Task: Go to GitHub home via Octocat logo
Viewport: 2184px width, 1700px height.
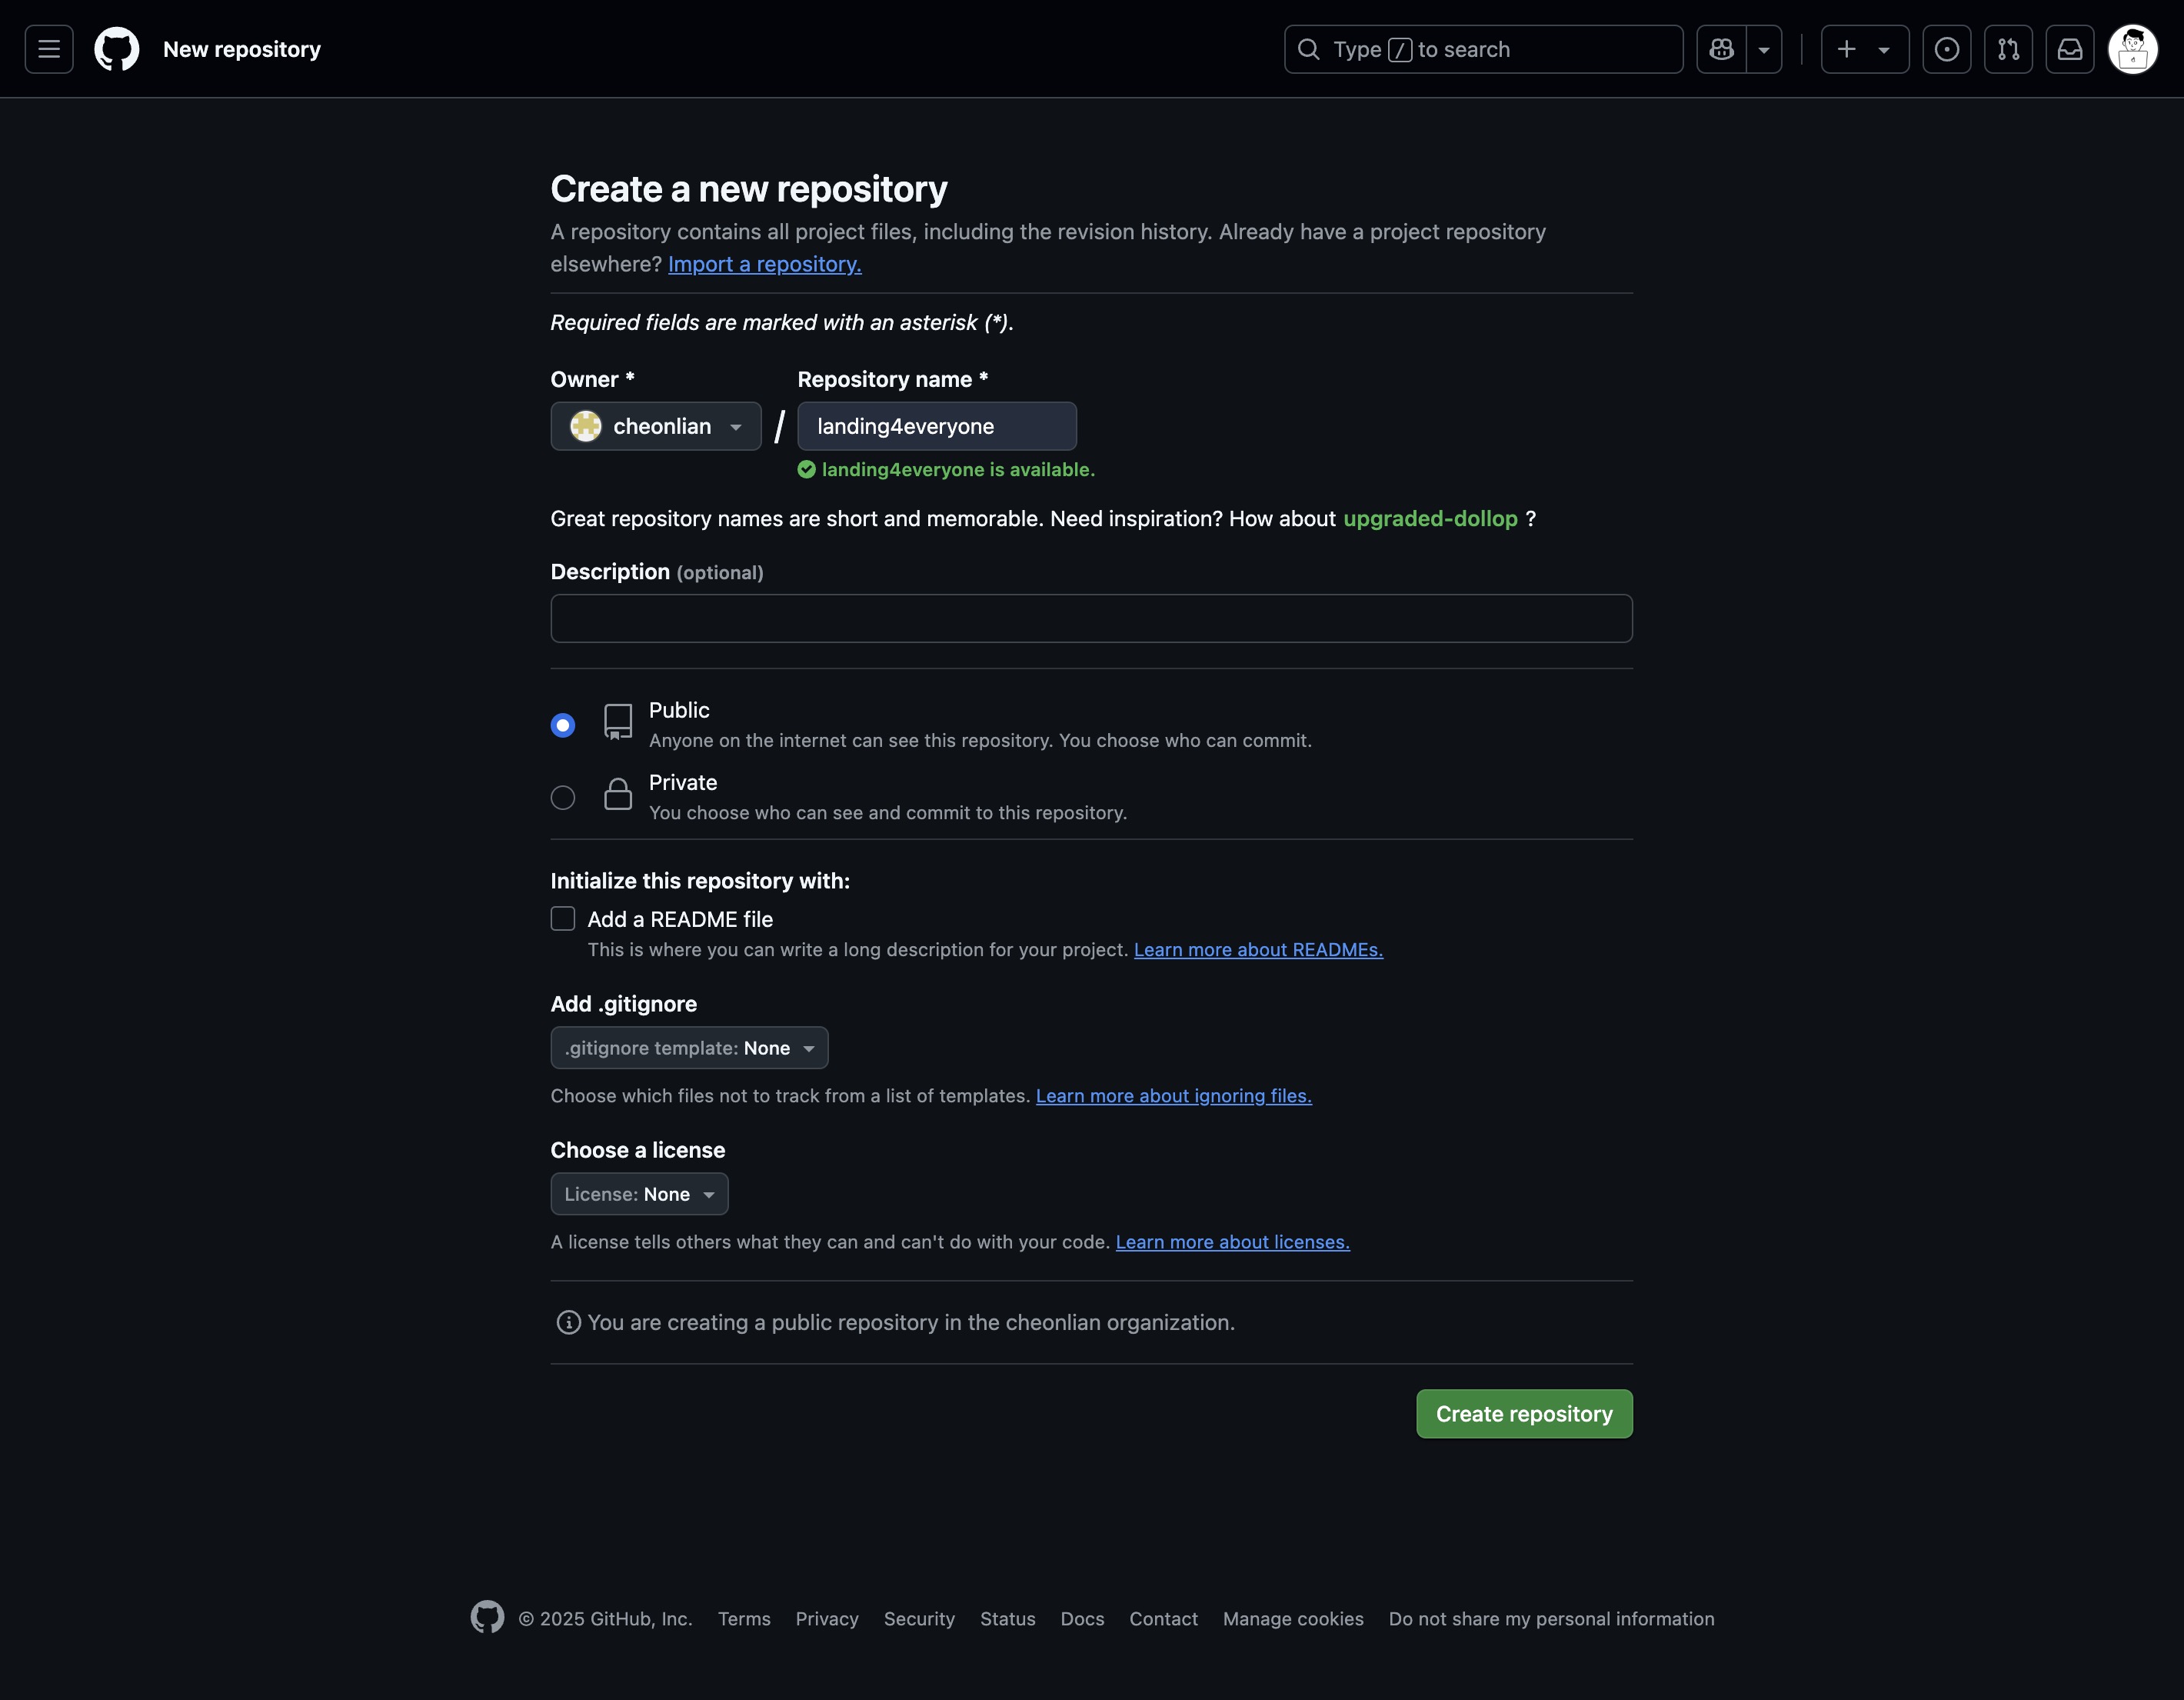Action: point(116,49)
